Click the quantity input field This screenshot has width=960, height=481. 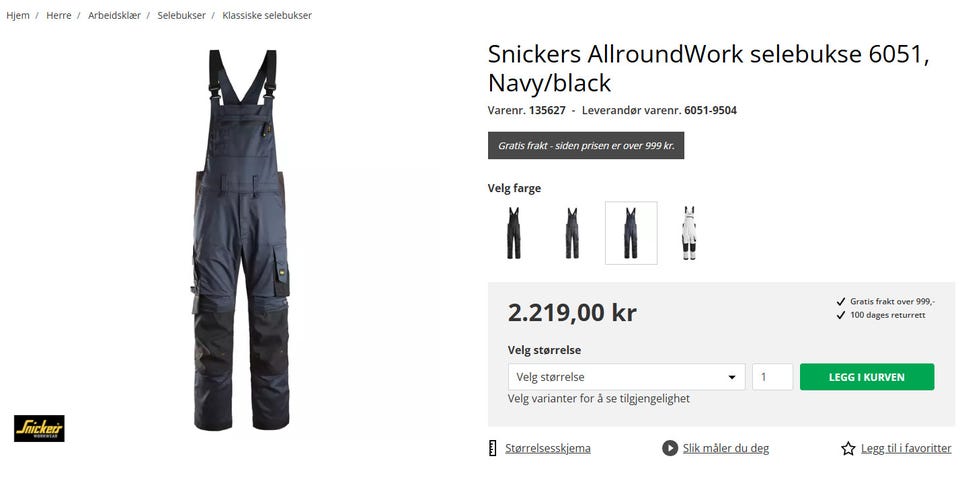point(773,377)
